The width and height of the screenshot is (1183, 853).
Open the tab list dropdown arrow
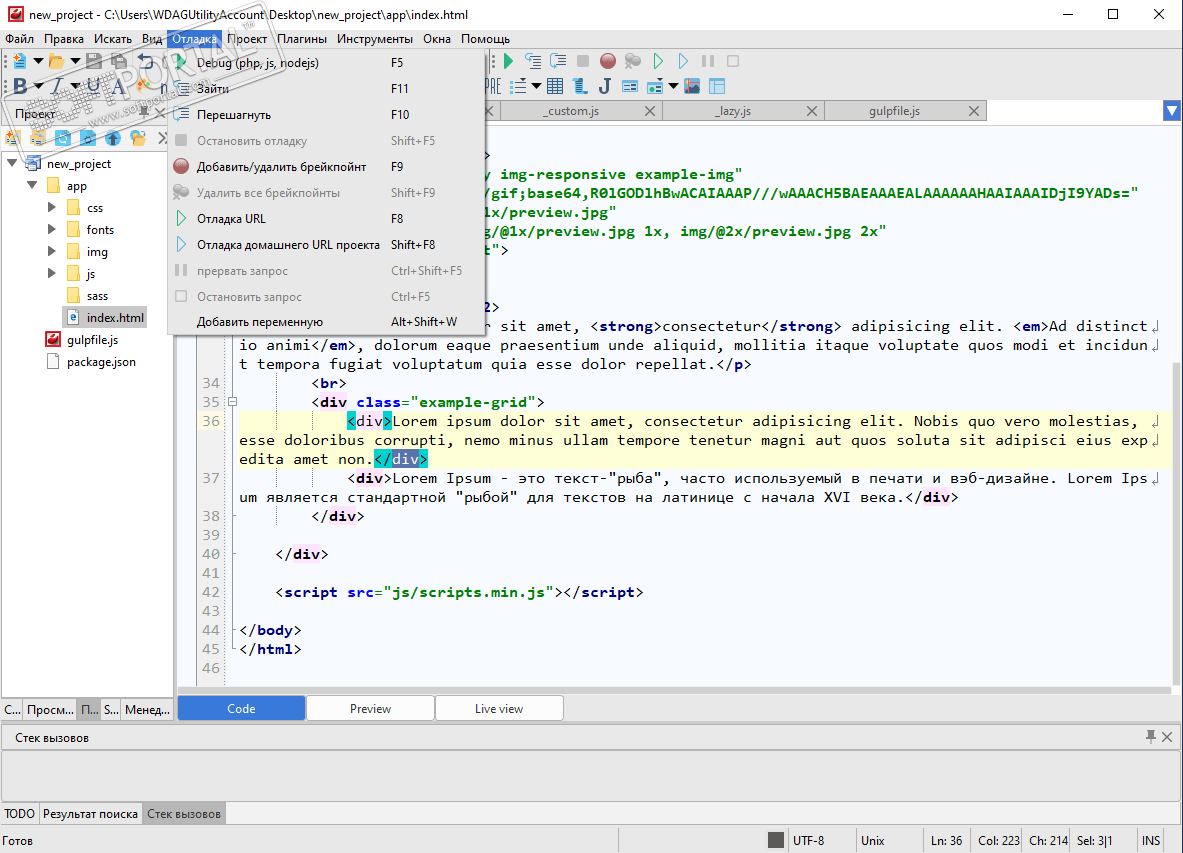point(1171,111)
